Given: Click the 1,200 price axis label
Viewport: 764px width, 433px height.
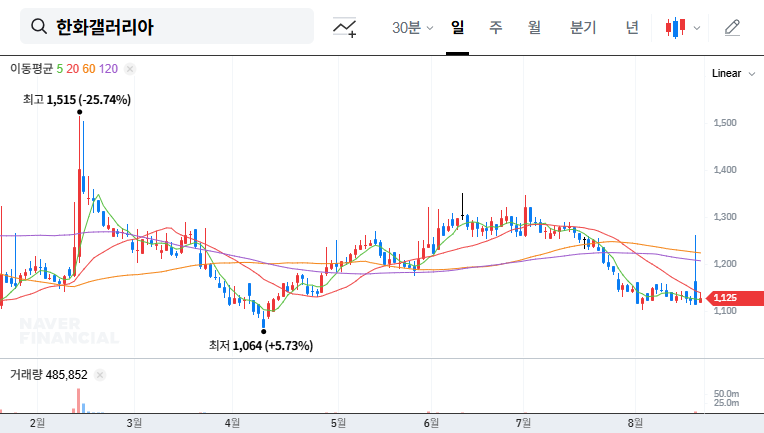Looking at the screenshot, I should pos(725,264).
